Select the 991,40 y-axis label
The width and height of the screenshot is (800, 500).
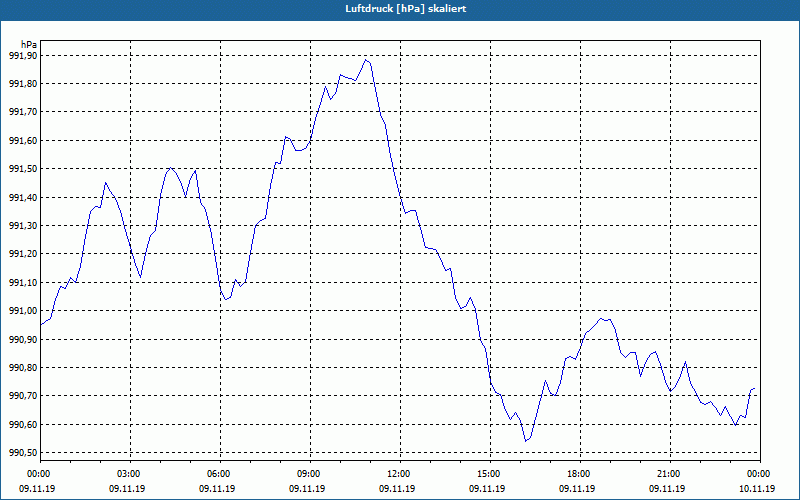[x=23, y=197]
